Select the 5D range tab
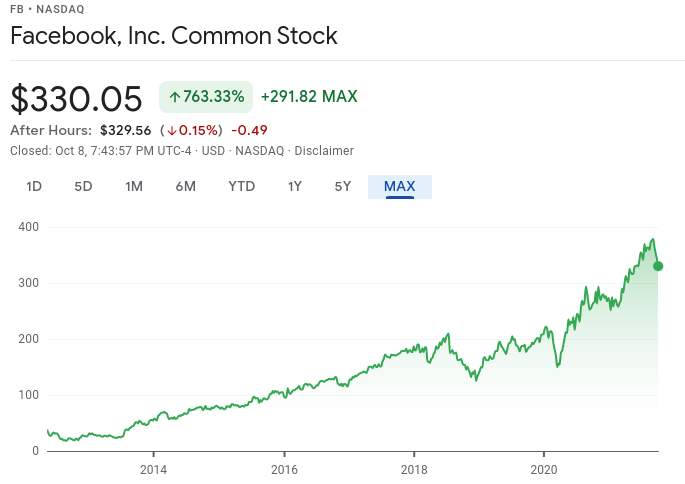The width and height of the screenshot is (685, 484). tap(83, 186)
